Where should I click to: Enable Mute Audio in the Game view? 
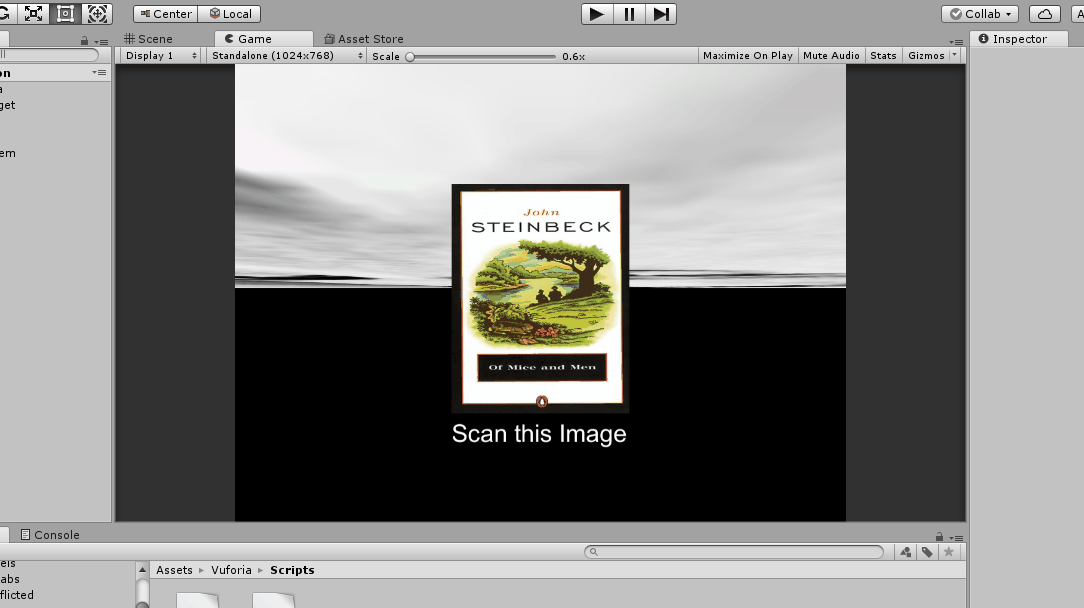(x=830, y=55)
